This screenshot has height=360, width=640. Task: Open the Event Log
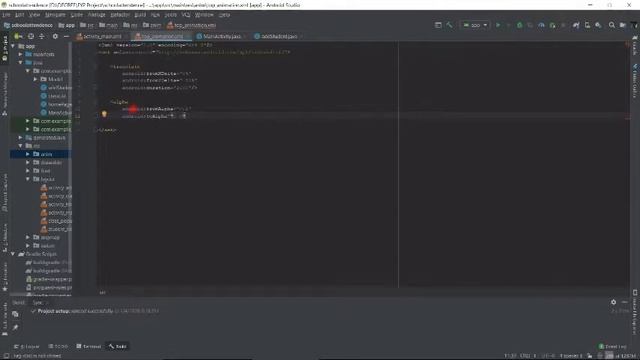pos(612,347)
